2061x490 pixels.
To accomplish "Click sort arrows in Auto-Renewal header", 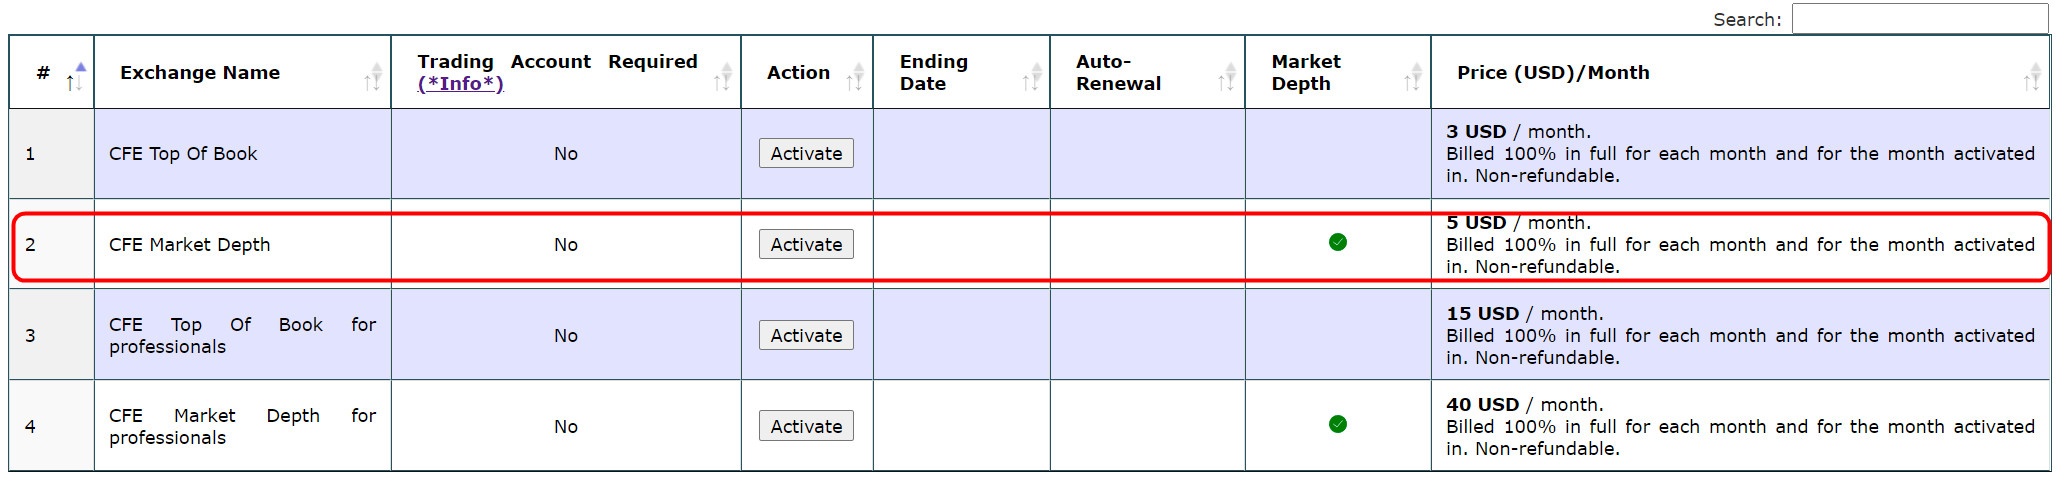I will pyautogui.click(x=1226, y=76).
